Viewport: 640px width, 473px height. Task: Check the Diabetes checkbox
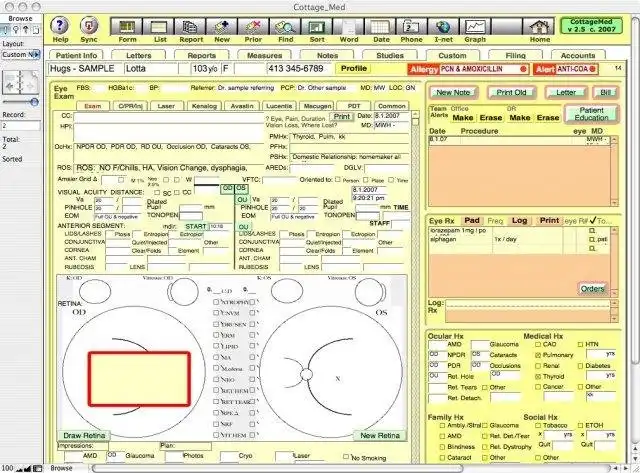pyautogui.click(x=580, y=366)
